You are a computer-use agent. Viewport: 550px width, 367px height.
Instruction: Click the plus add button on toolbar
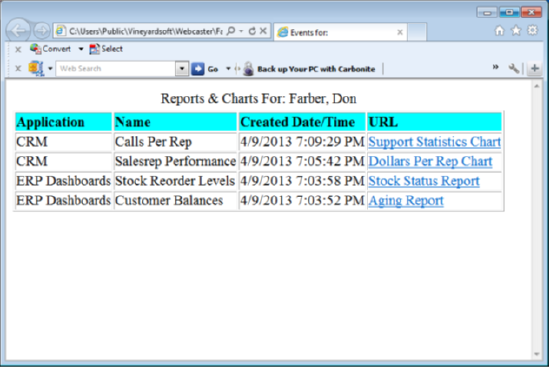tap(535, 68)
